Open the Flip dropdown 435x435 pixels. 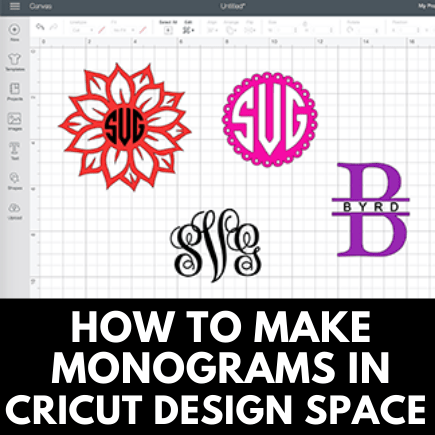point(250,30)
